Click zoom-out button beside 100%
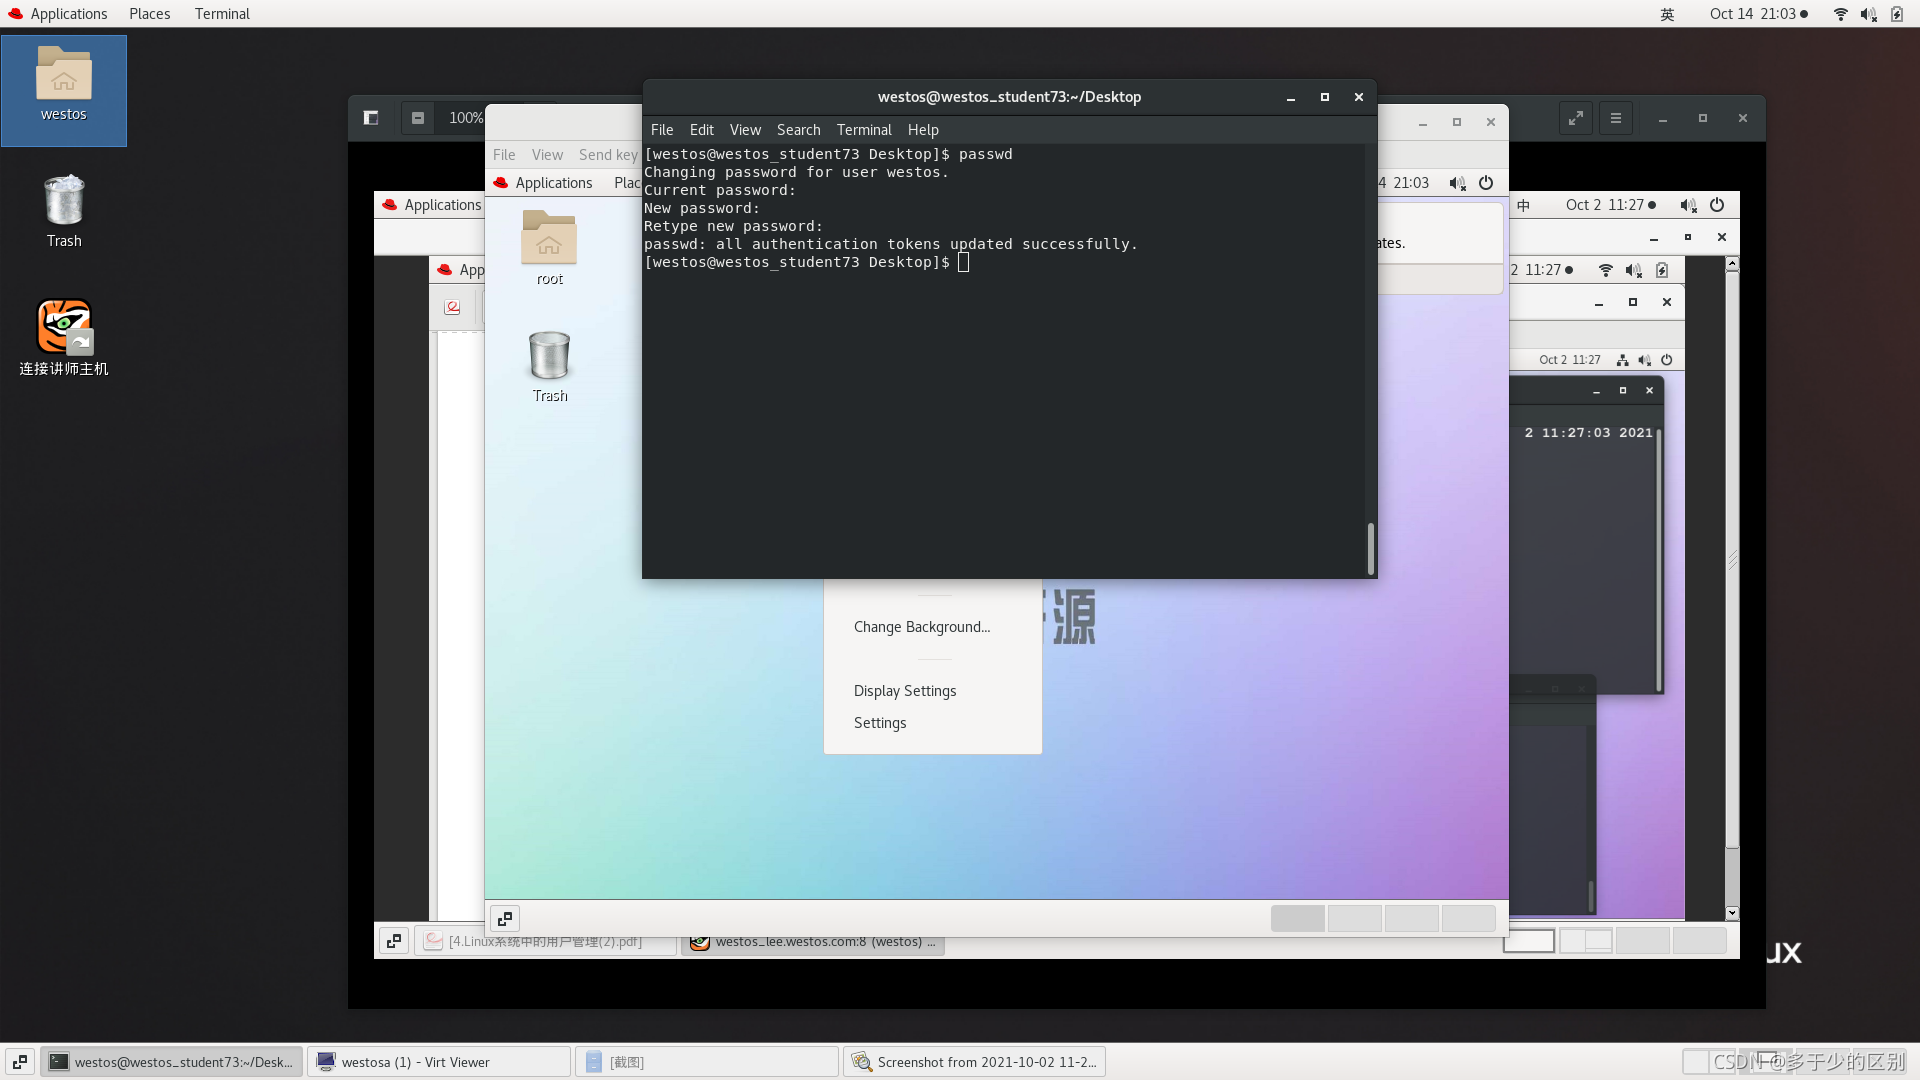The width and height of the screenshot is (1920, 1080). 418,118
